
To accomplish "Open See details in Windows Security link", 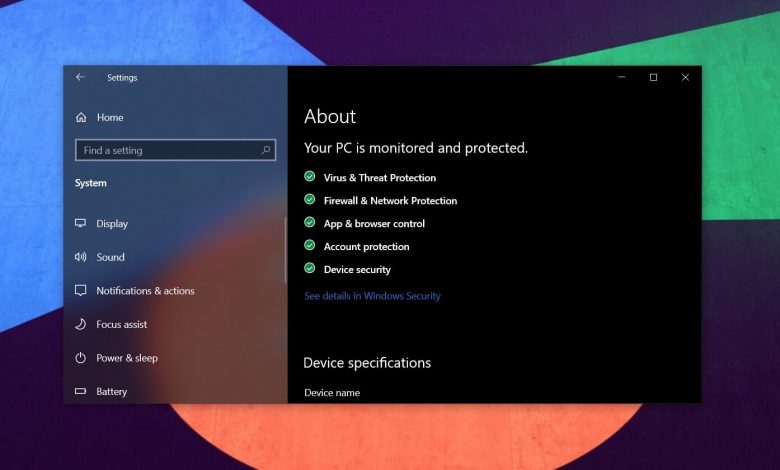I will pos(372,296).
